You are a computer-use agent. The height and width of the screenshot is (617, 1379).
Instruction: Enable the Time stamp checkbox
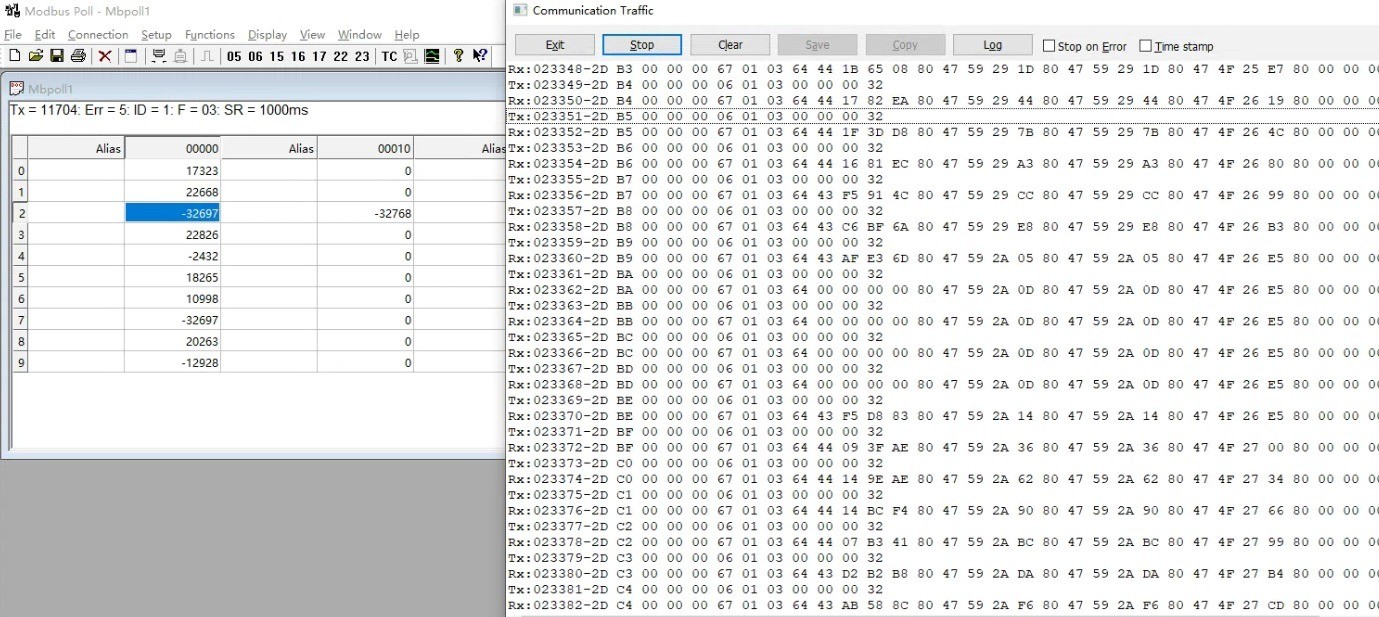tap(1146, 46)
